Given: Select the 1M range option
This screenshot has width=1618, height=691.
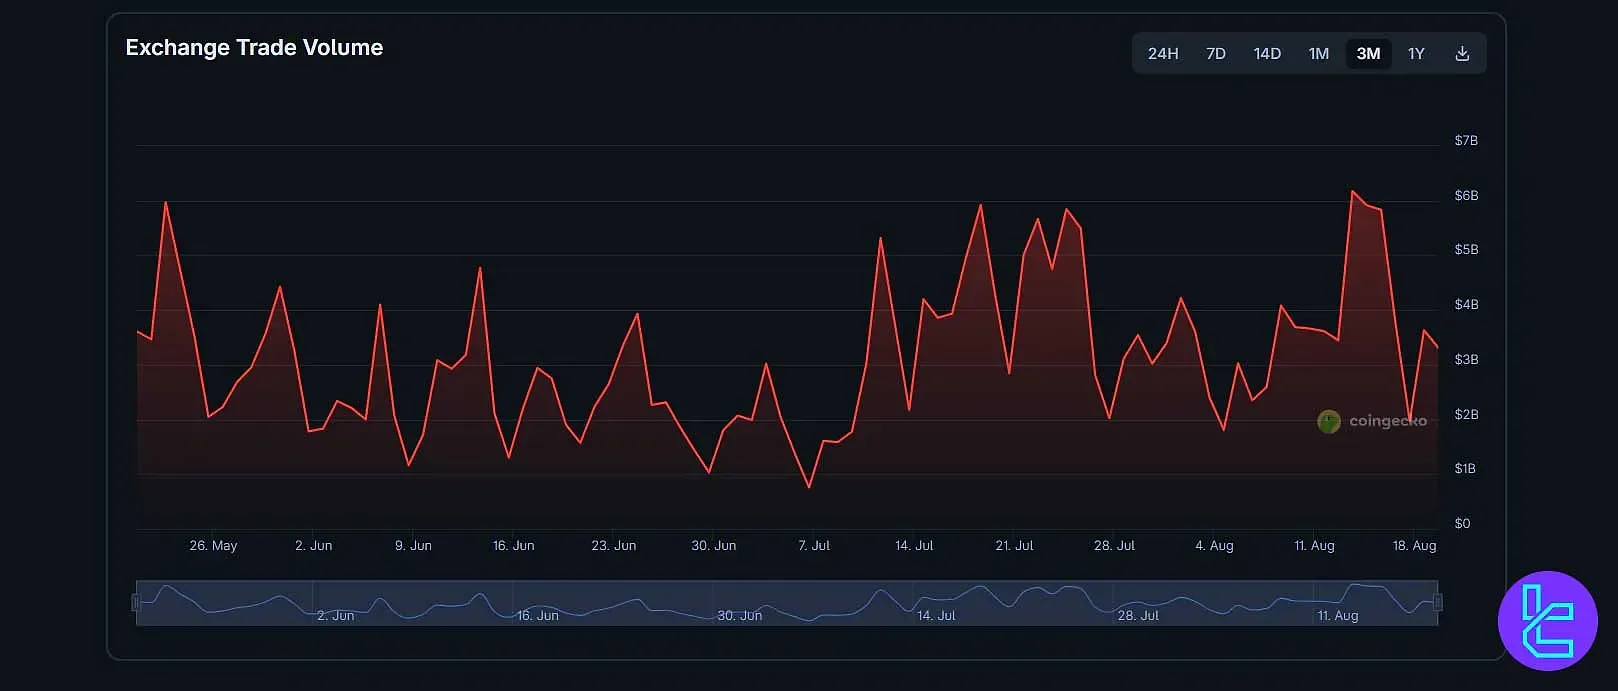Looking at the screenshot, I should 1318,54.
